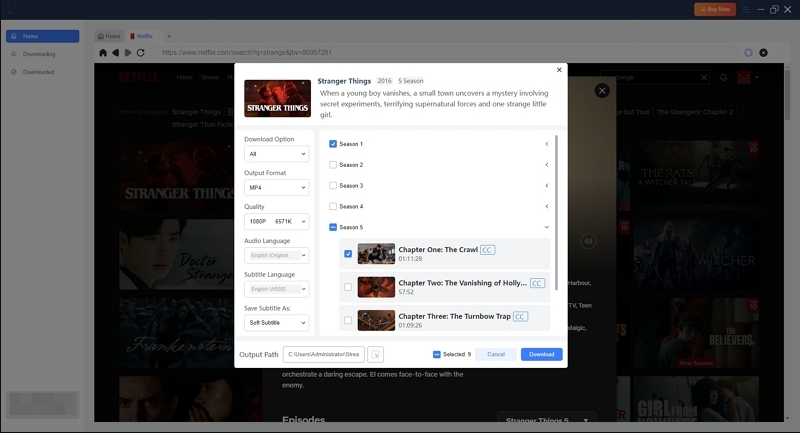Toggle the Selected: 9 select-all checkbox
The image size is (800, 433).
[x=437, y=354]
